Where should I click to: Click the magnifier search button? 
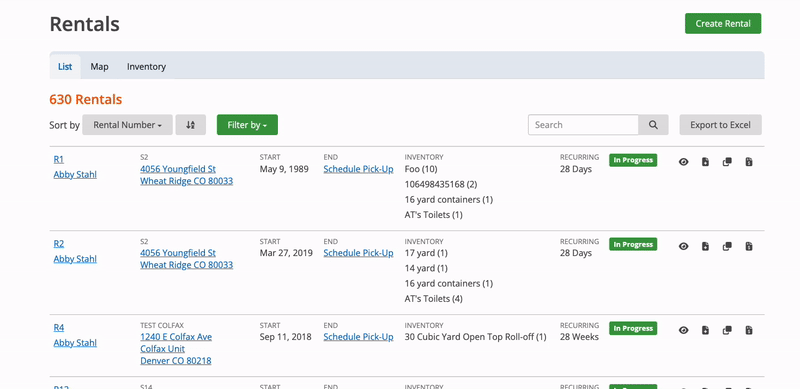653,125
